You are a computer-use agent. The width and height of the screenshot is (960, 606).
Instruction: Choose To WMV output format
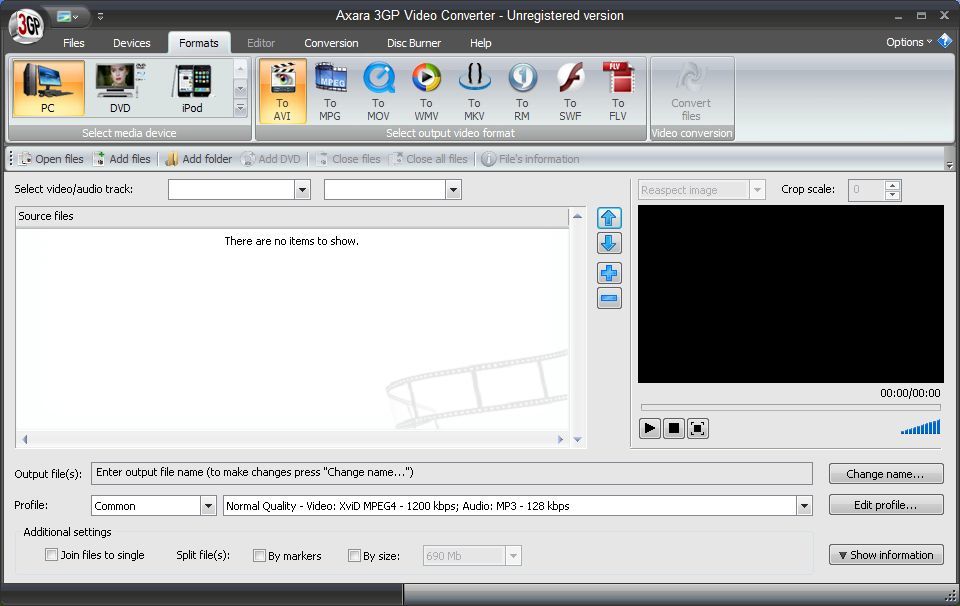coord(426,91)
